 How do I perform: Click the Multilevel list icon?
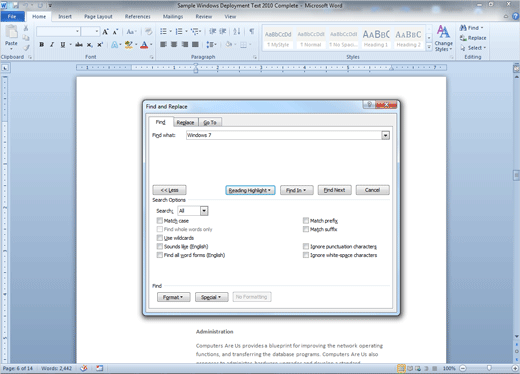195,32
